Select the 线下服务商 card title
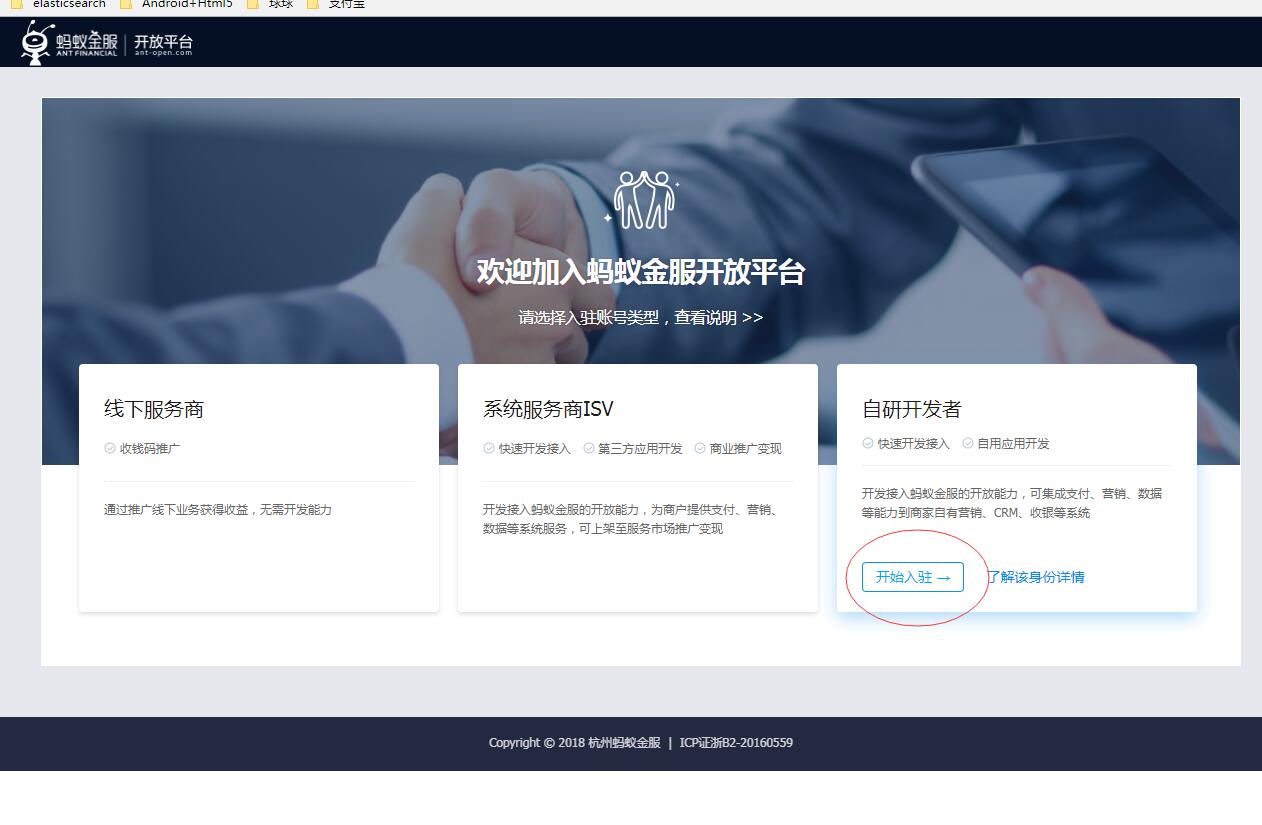This screenshot has width=1262, height=825. [154, 409]
